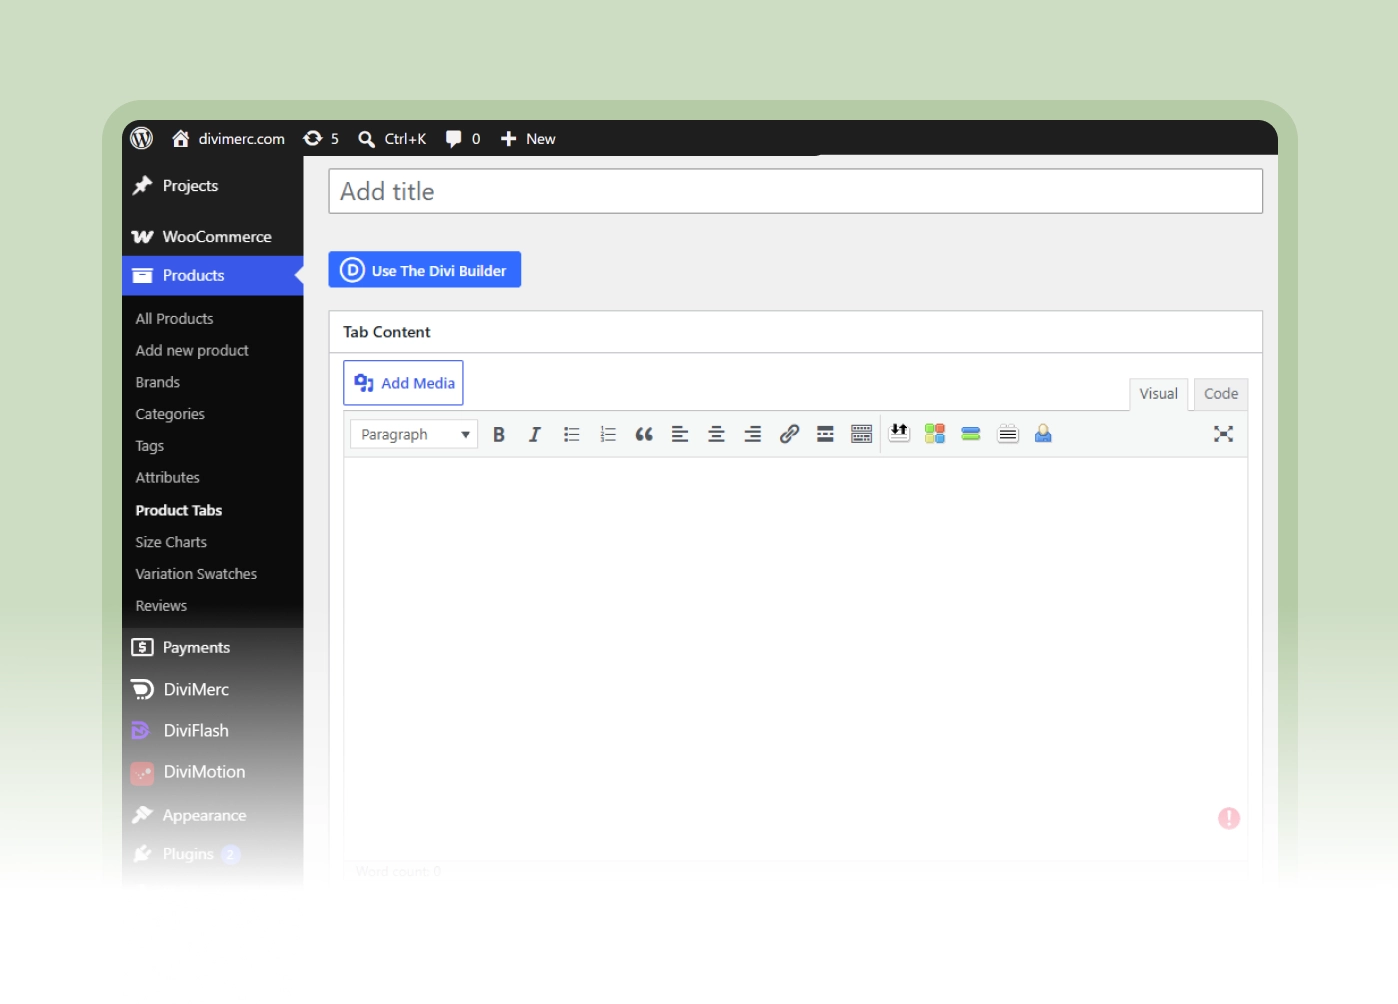This screenshot has height=1004, width=1398.
Task: Open Add new product page
Action: 192,351
